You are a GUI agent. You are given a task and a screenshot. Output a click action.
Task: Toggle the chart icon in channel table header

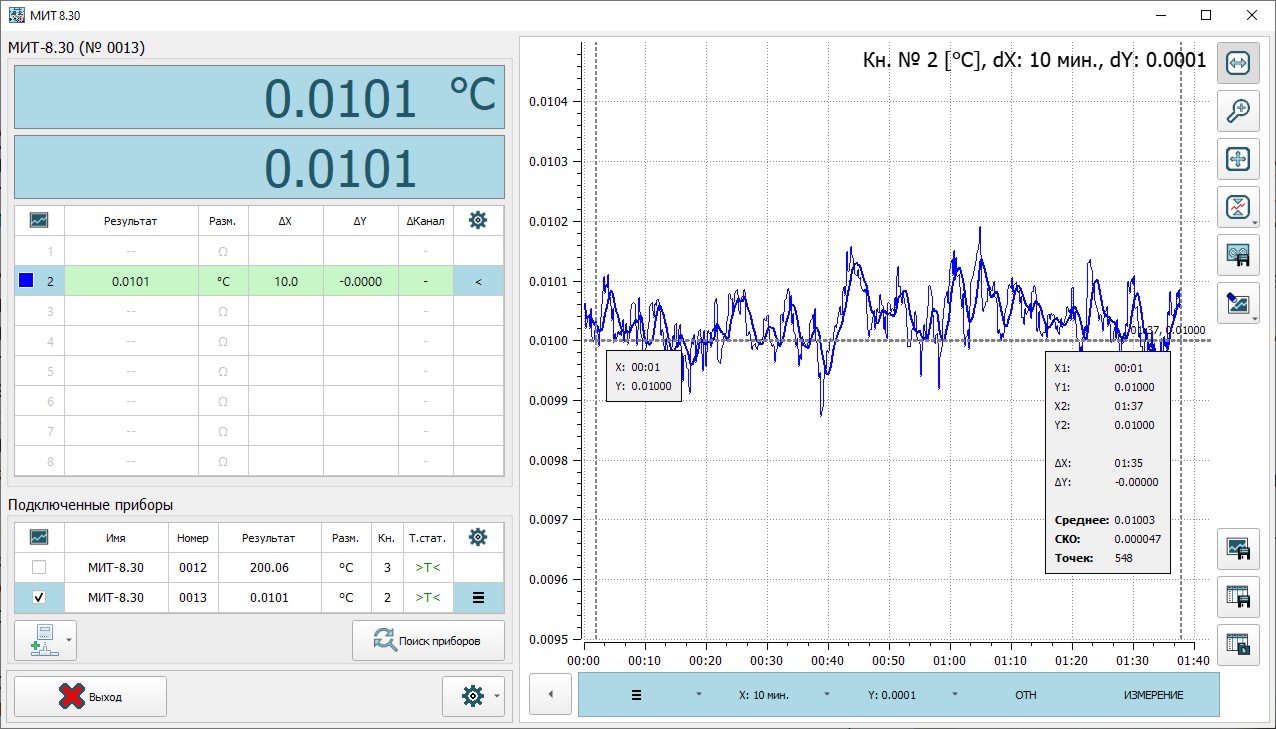pos(39,220)
